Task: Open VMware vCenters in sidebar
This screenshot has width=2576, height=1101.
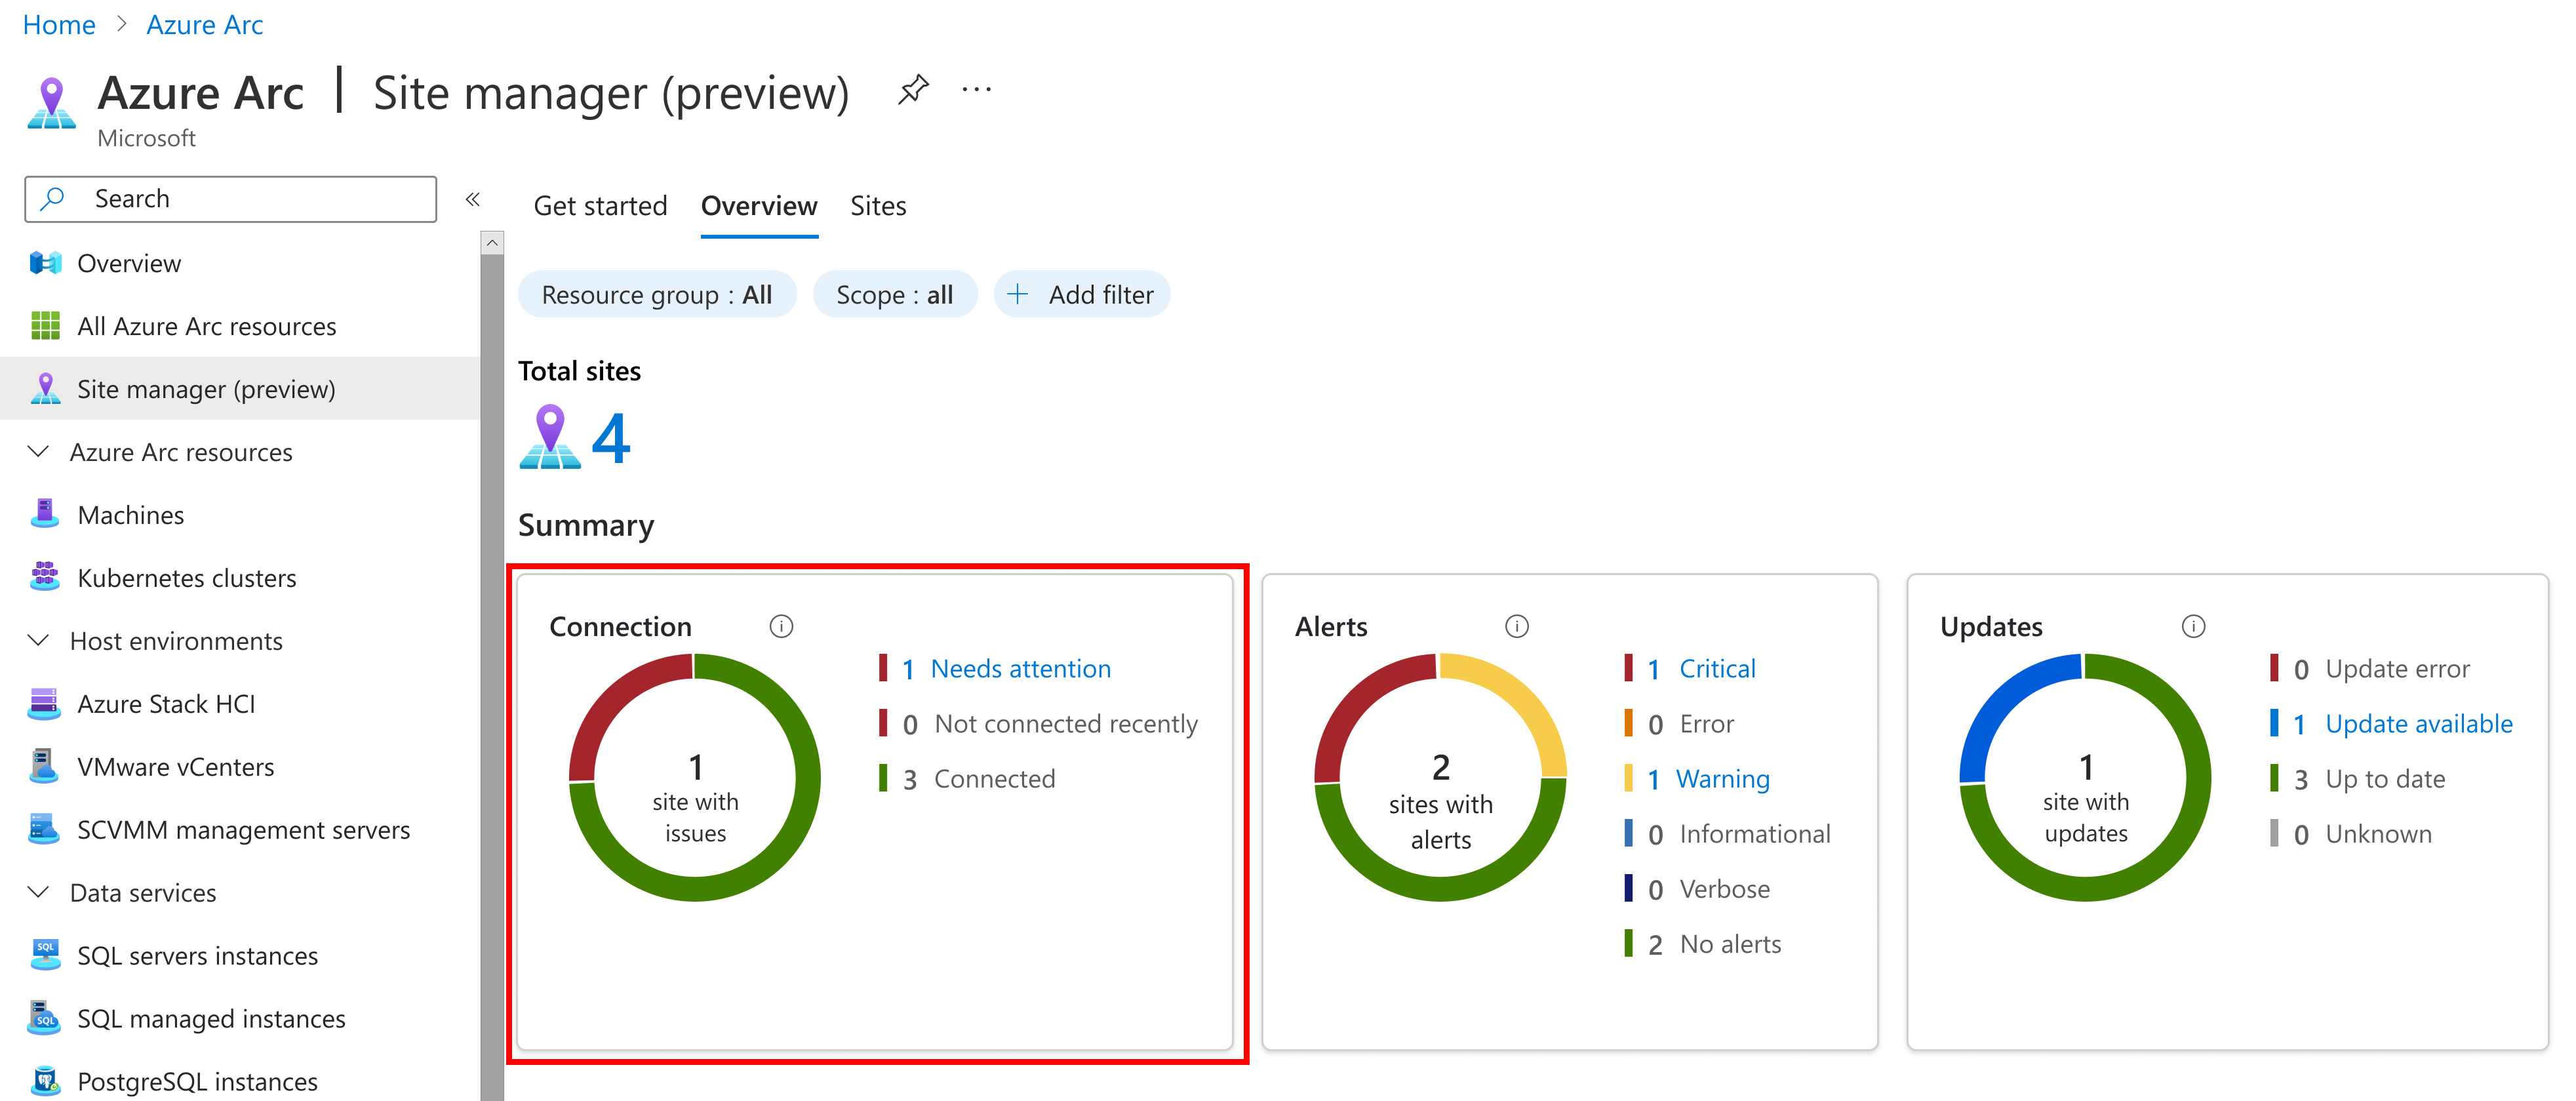Action: (x=175, y=767)
